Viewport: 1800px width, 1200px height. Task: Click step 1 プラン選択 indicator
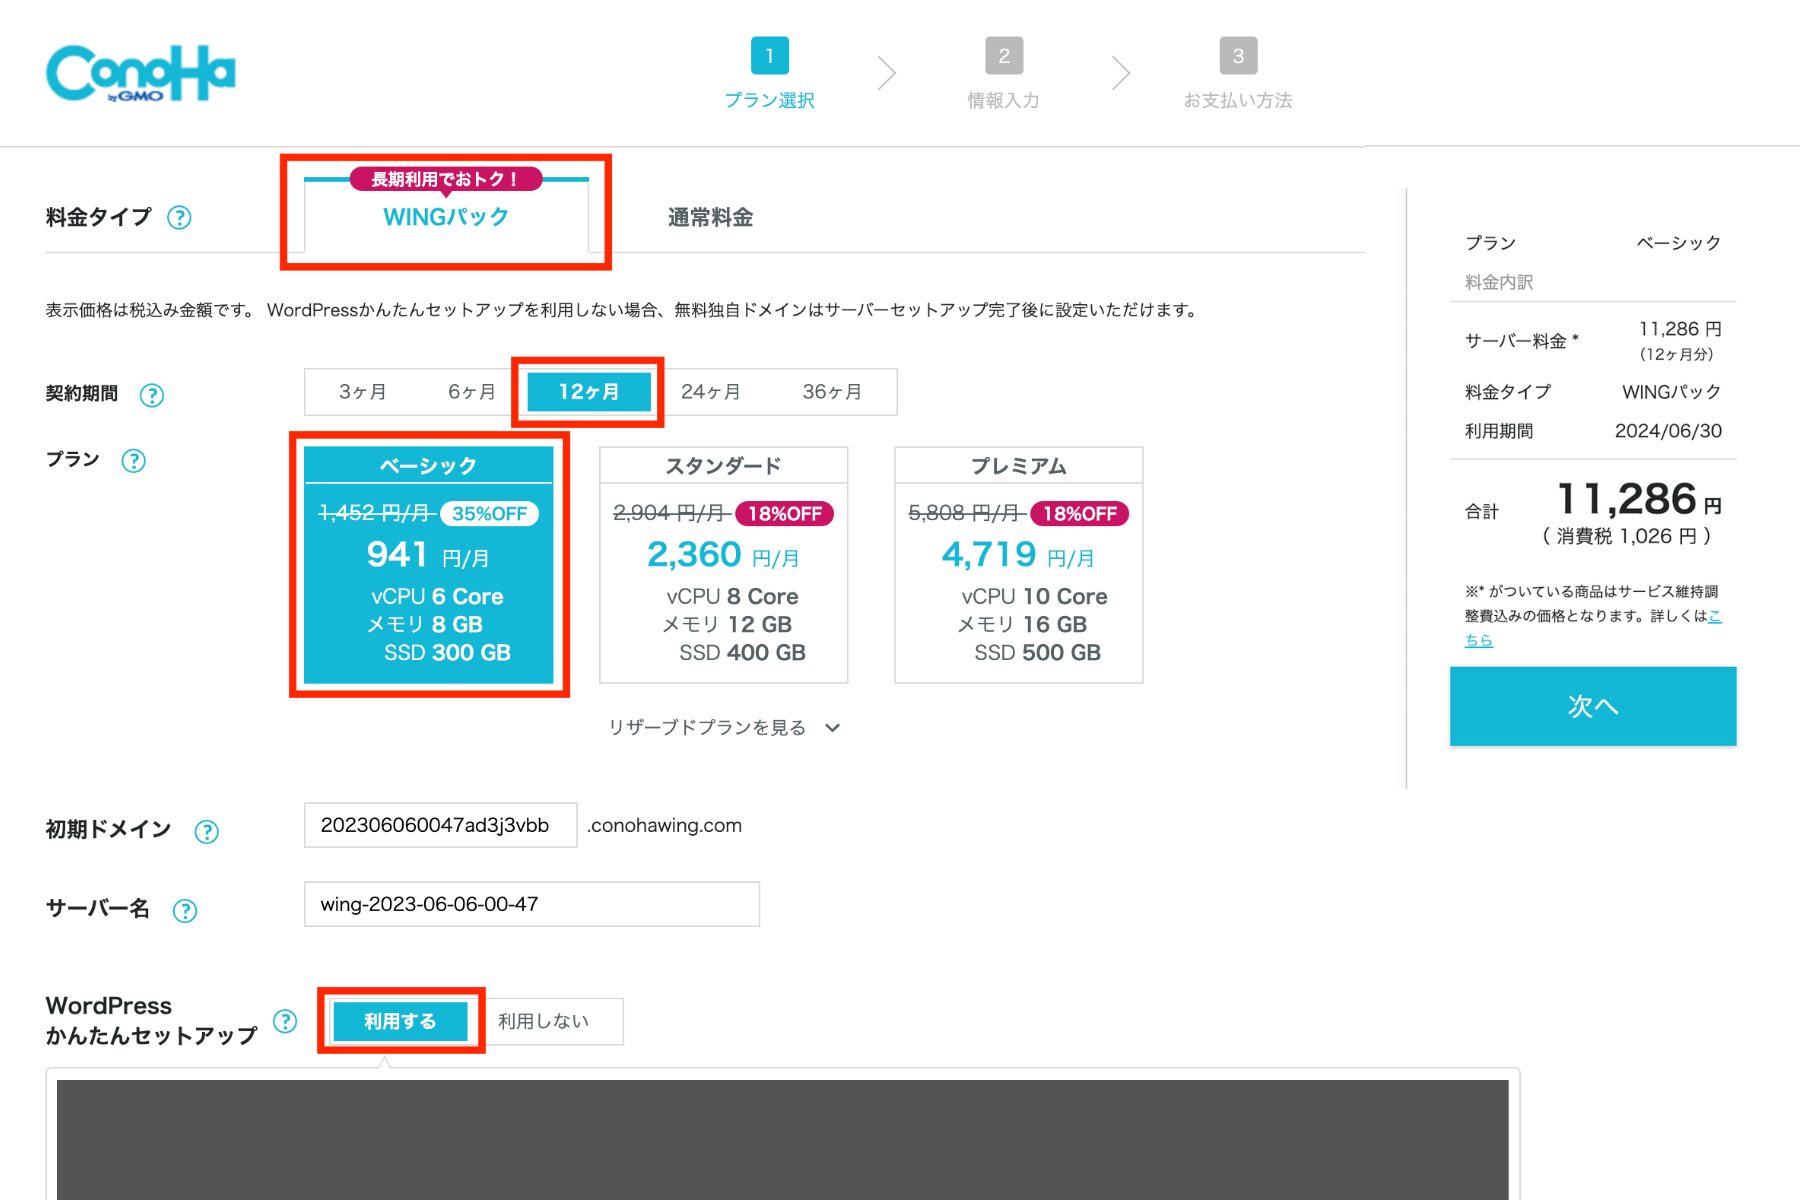click(x=769, y=74)
